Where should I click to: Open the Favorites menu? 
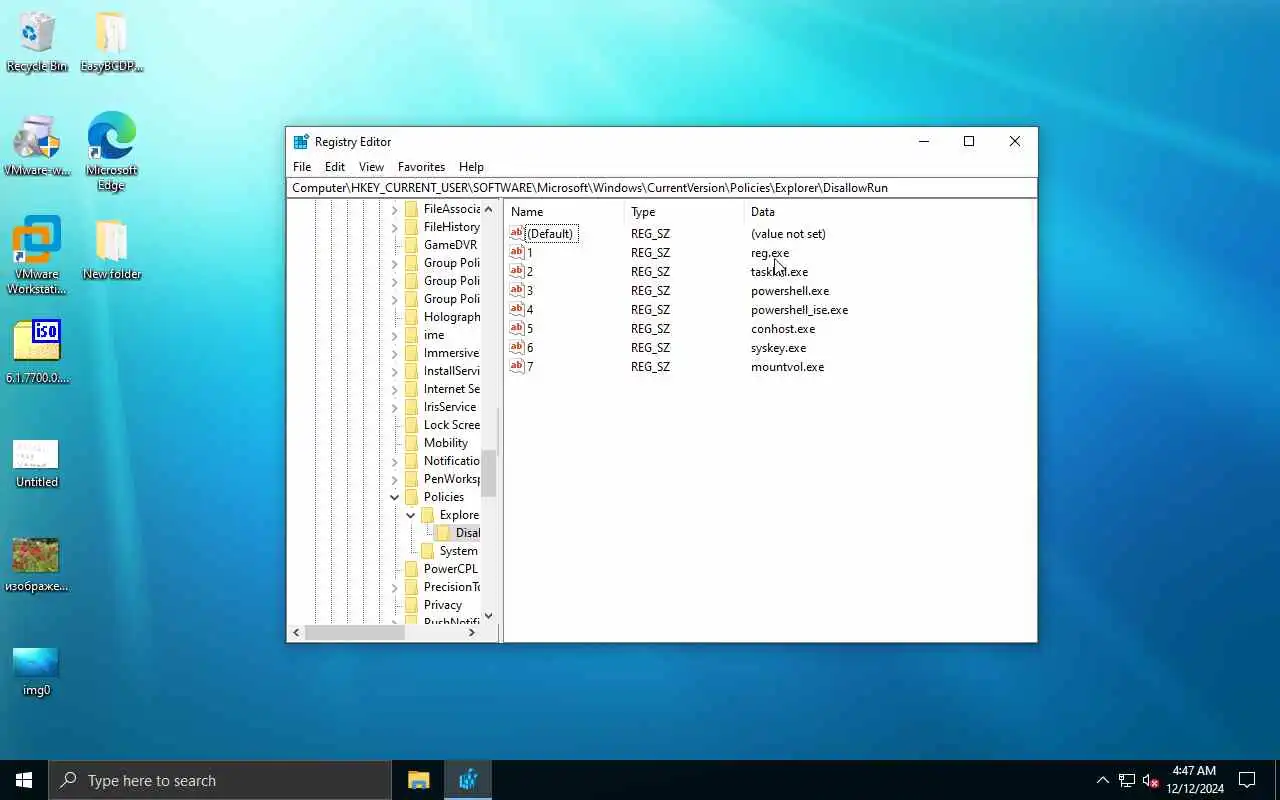421,167
